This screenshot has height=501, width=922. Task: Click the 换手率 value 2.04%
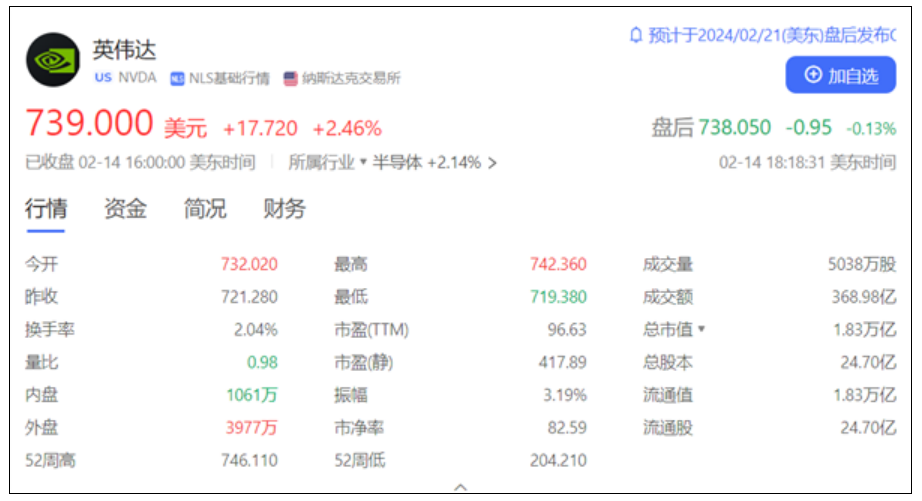(x=256, y=329)
